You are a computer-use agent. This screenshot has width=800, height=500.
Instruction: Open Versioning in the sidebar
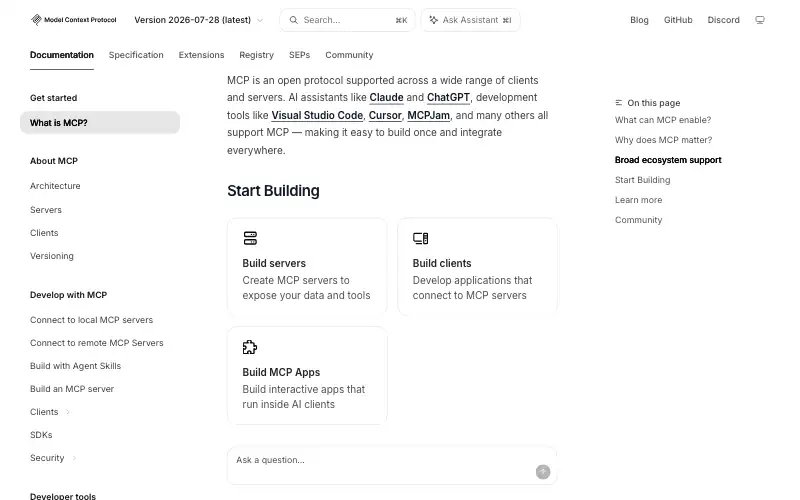pyautogui.click(x=52, y=256)
